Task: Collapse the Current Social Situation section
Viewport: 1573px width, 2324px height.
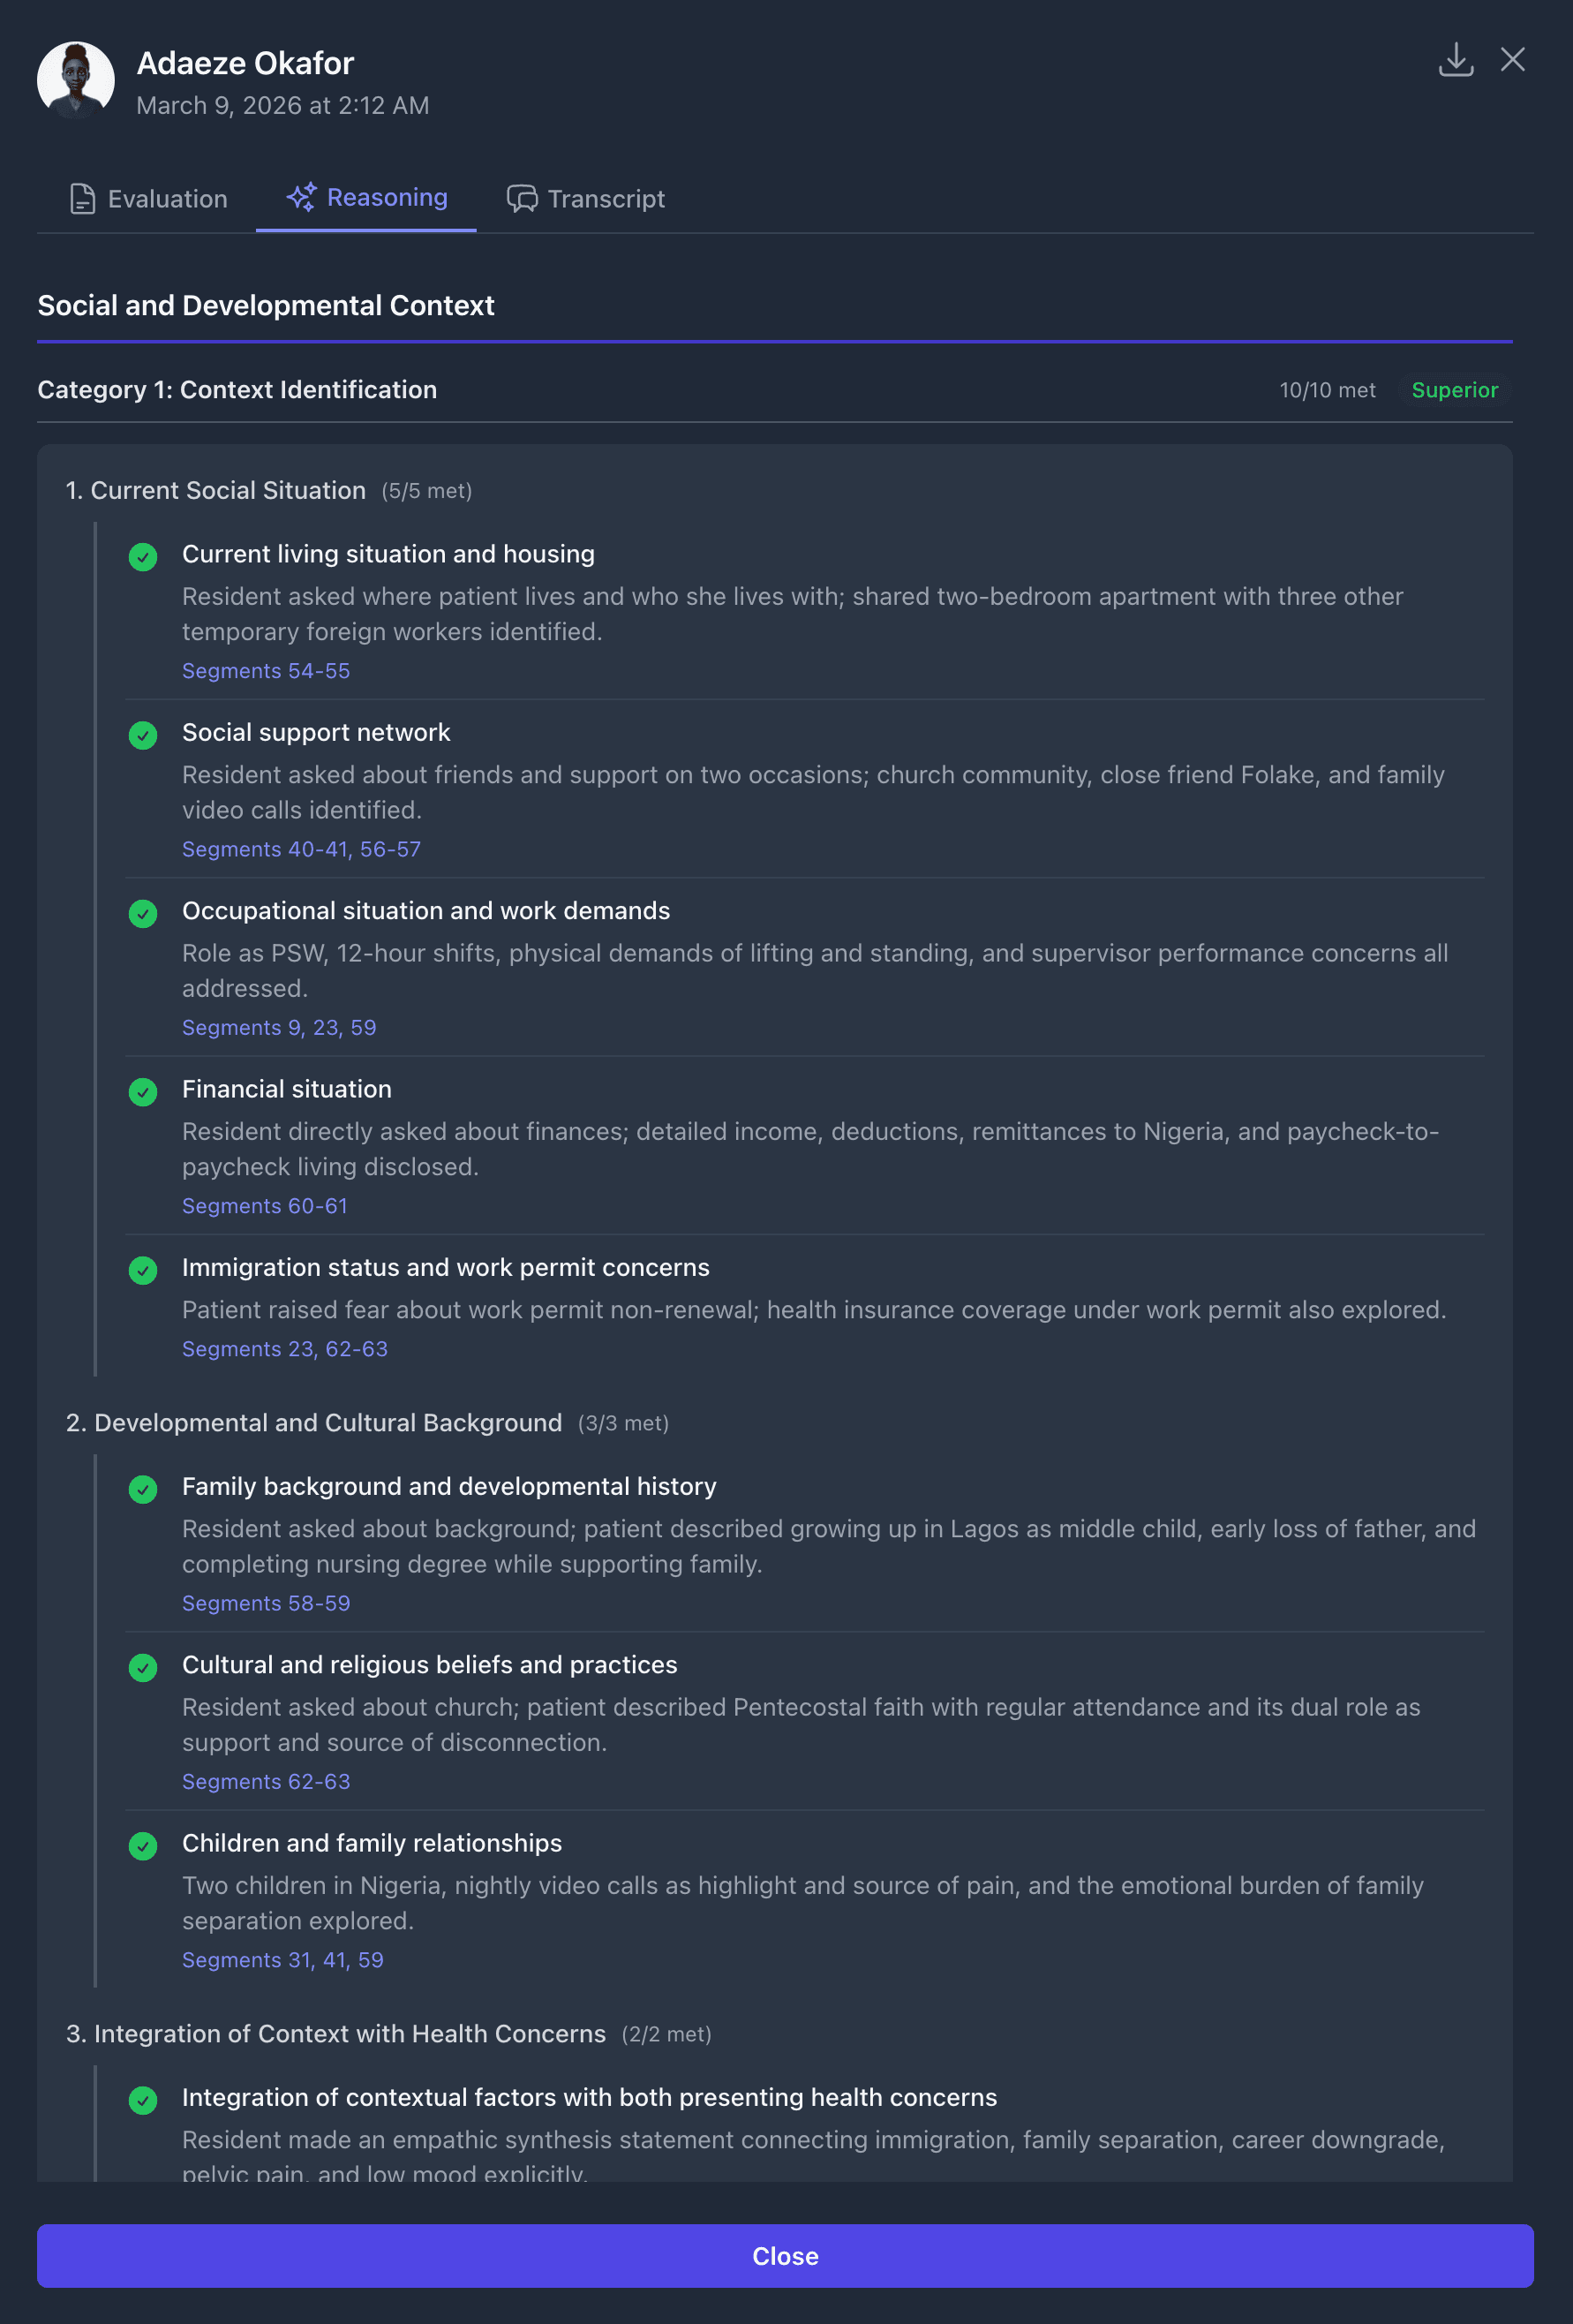Action: point(215,491)
